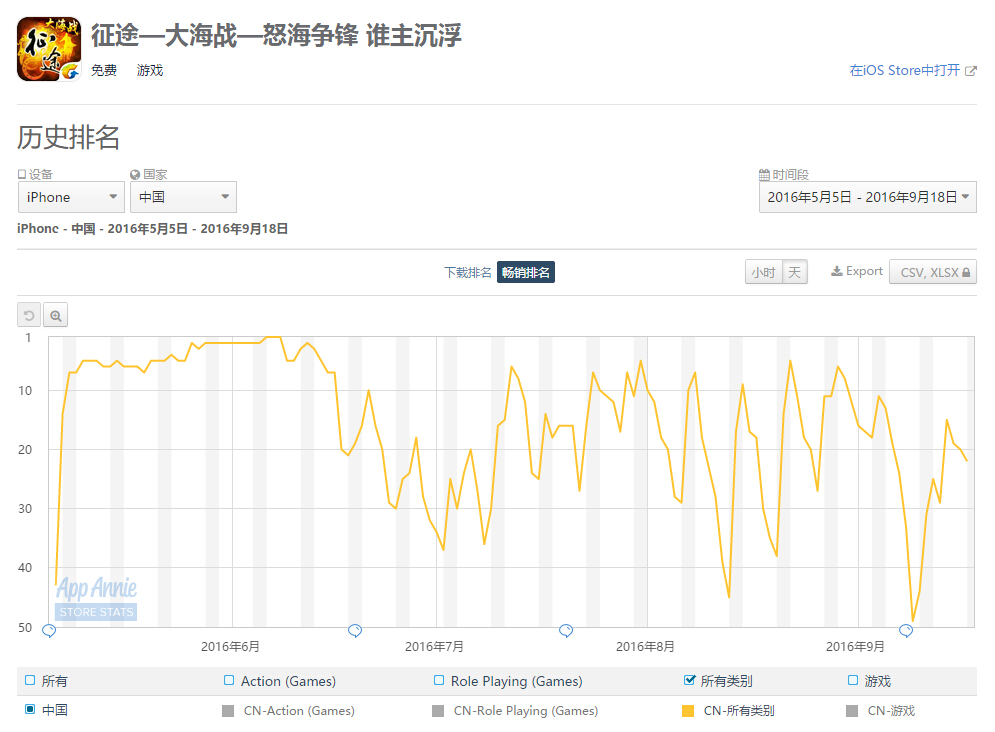Click the device icon beside 设备

coord(22,174)
